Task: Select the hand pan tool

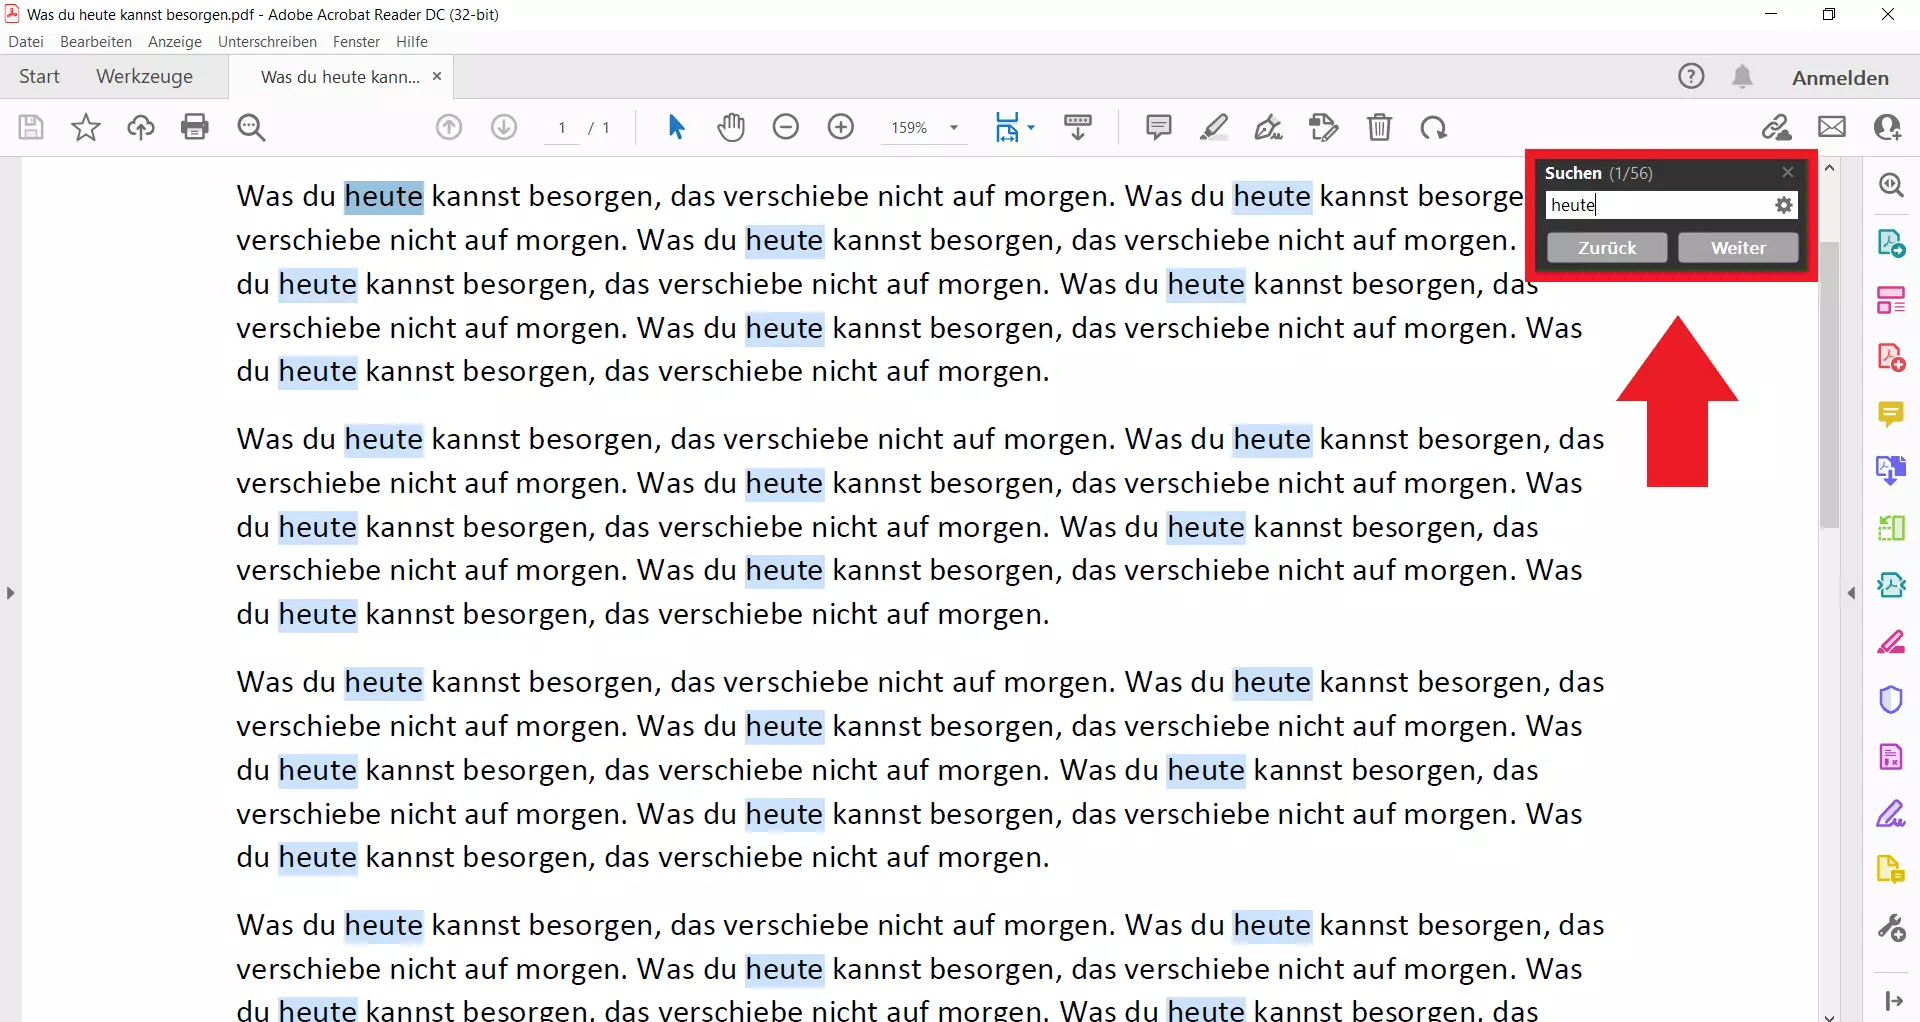Action: [x=731, y=127]
